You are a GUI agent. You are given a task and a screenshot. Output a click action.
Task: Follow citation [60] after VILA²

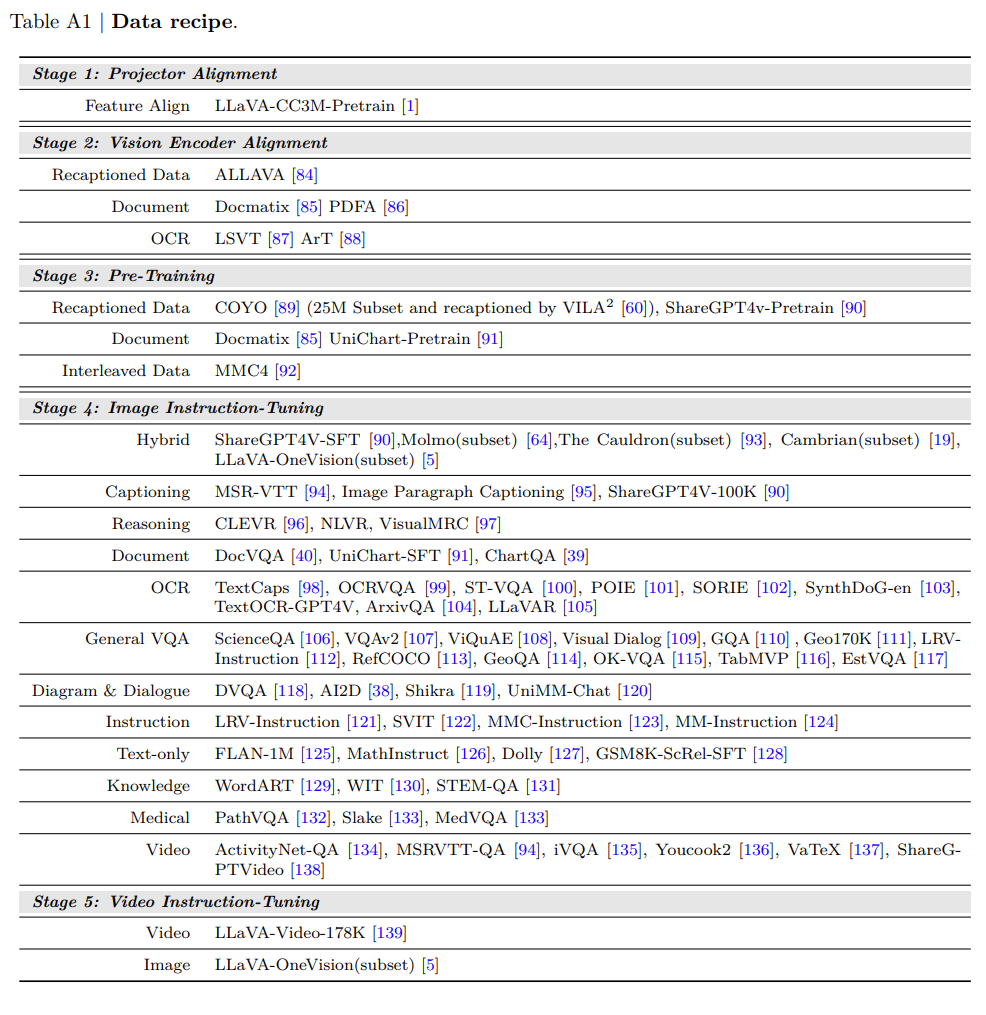(x=634, y=308)
